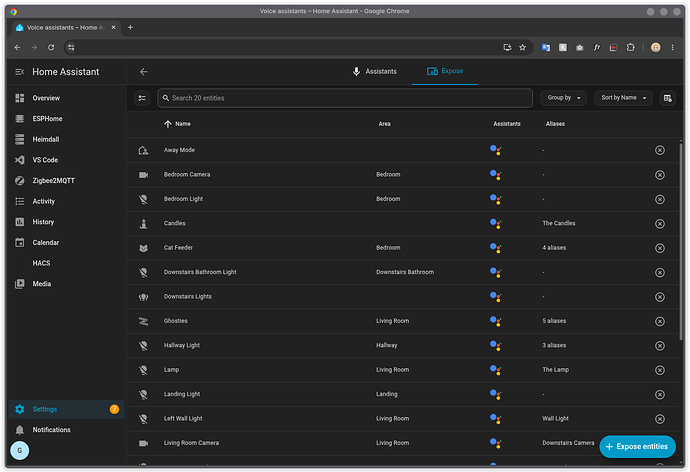Click the Expose entities button
This screenshot has width=690, height=472.
[637, 447]
